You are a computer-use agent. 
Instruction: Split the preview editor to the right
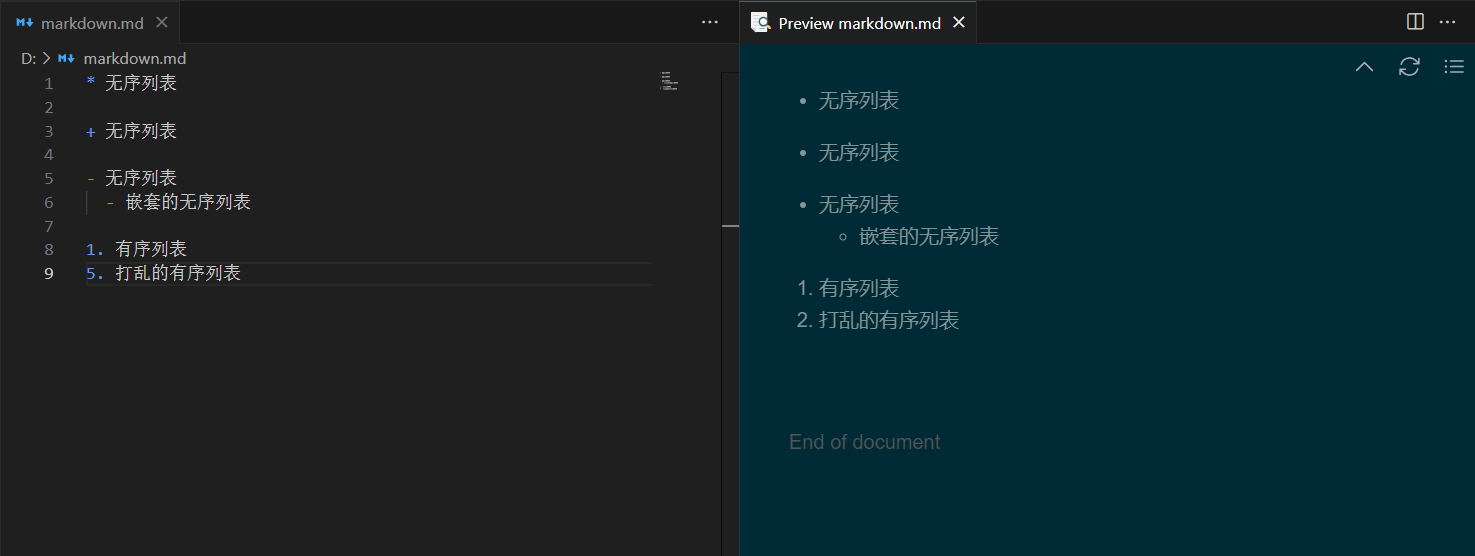point(1415,22)
